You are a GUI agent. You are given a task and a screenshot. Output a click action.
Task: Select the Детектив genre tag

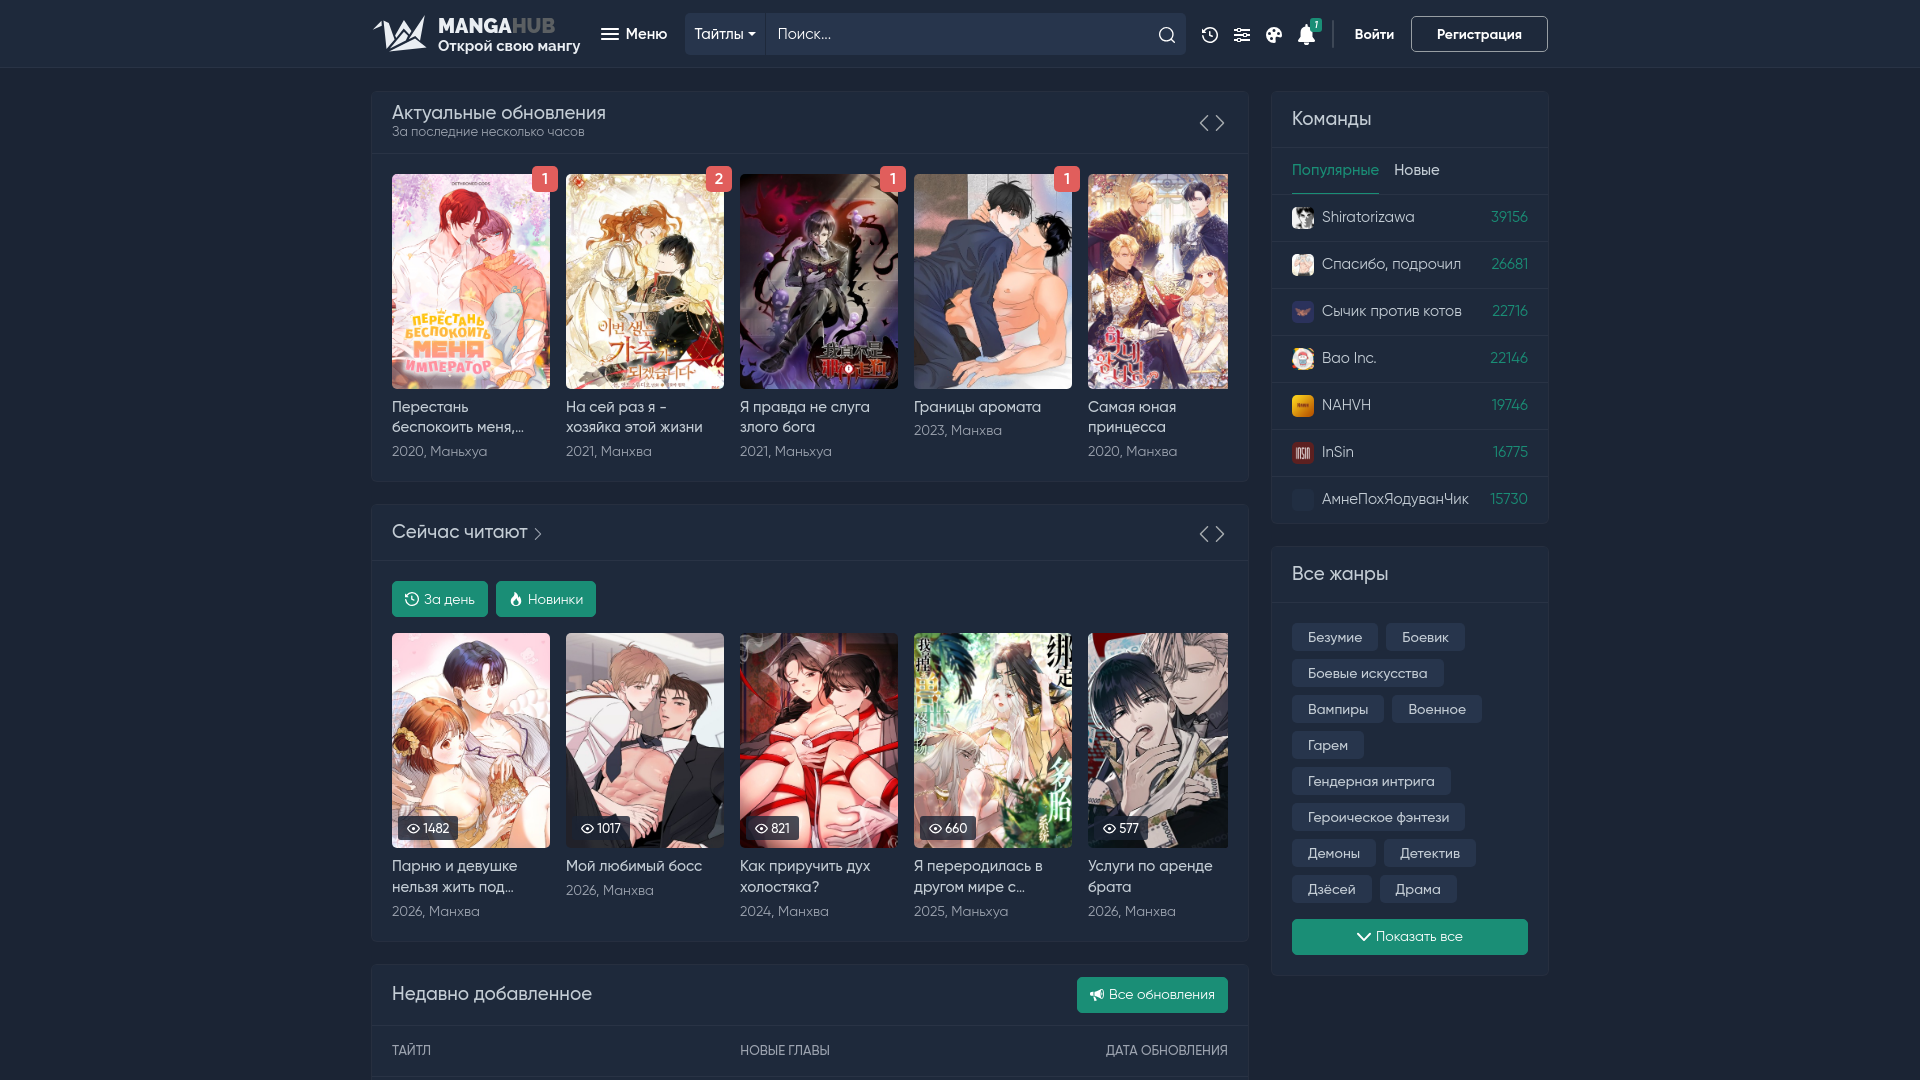1430,853
